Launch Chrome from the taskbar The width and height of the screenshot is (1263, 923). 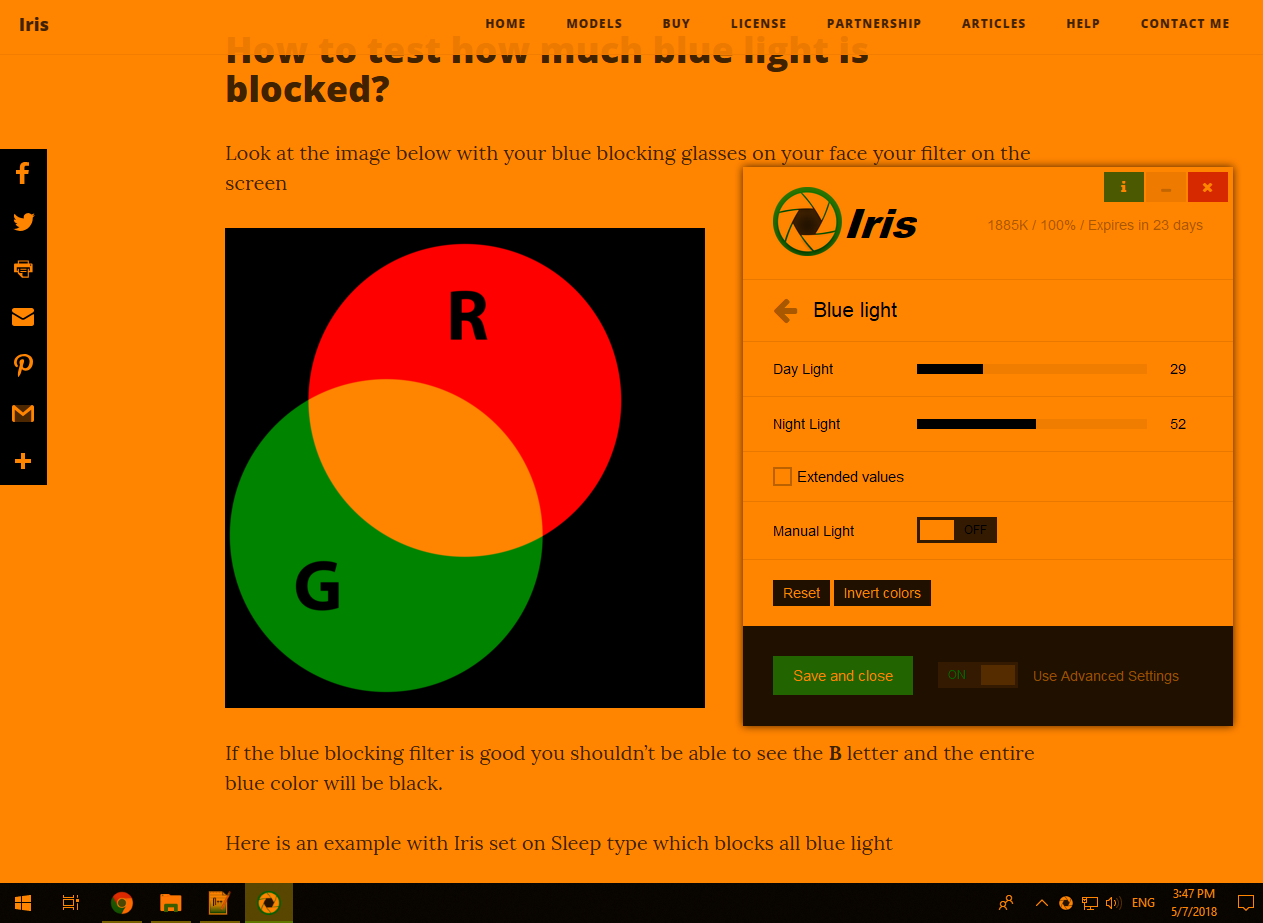pos(122,903)
